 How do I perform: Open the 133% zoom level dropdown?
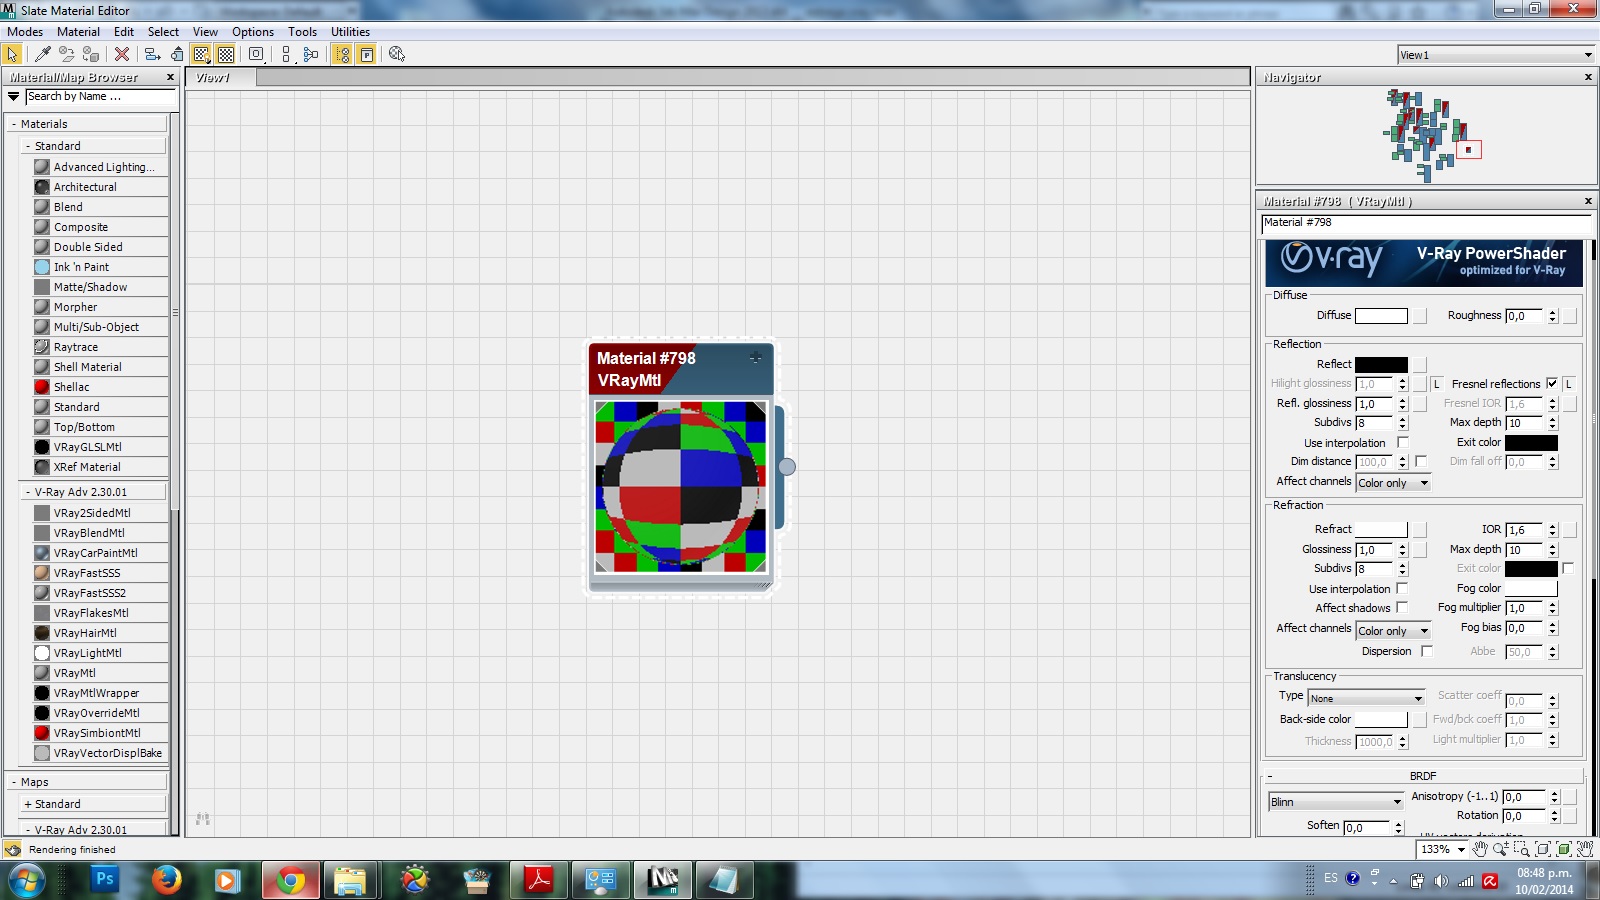click(x=1443, y=849)
